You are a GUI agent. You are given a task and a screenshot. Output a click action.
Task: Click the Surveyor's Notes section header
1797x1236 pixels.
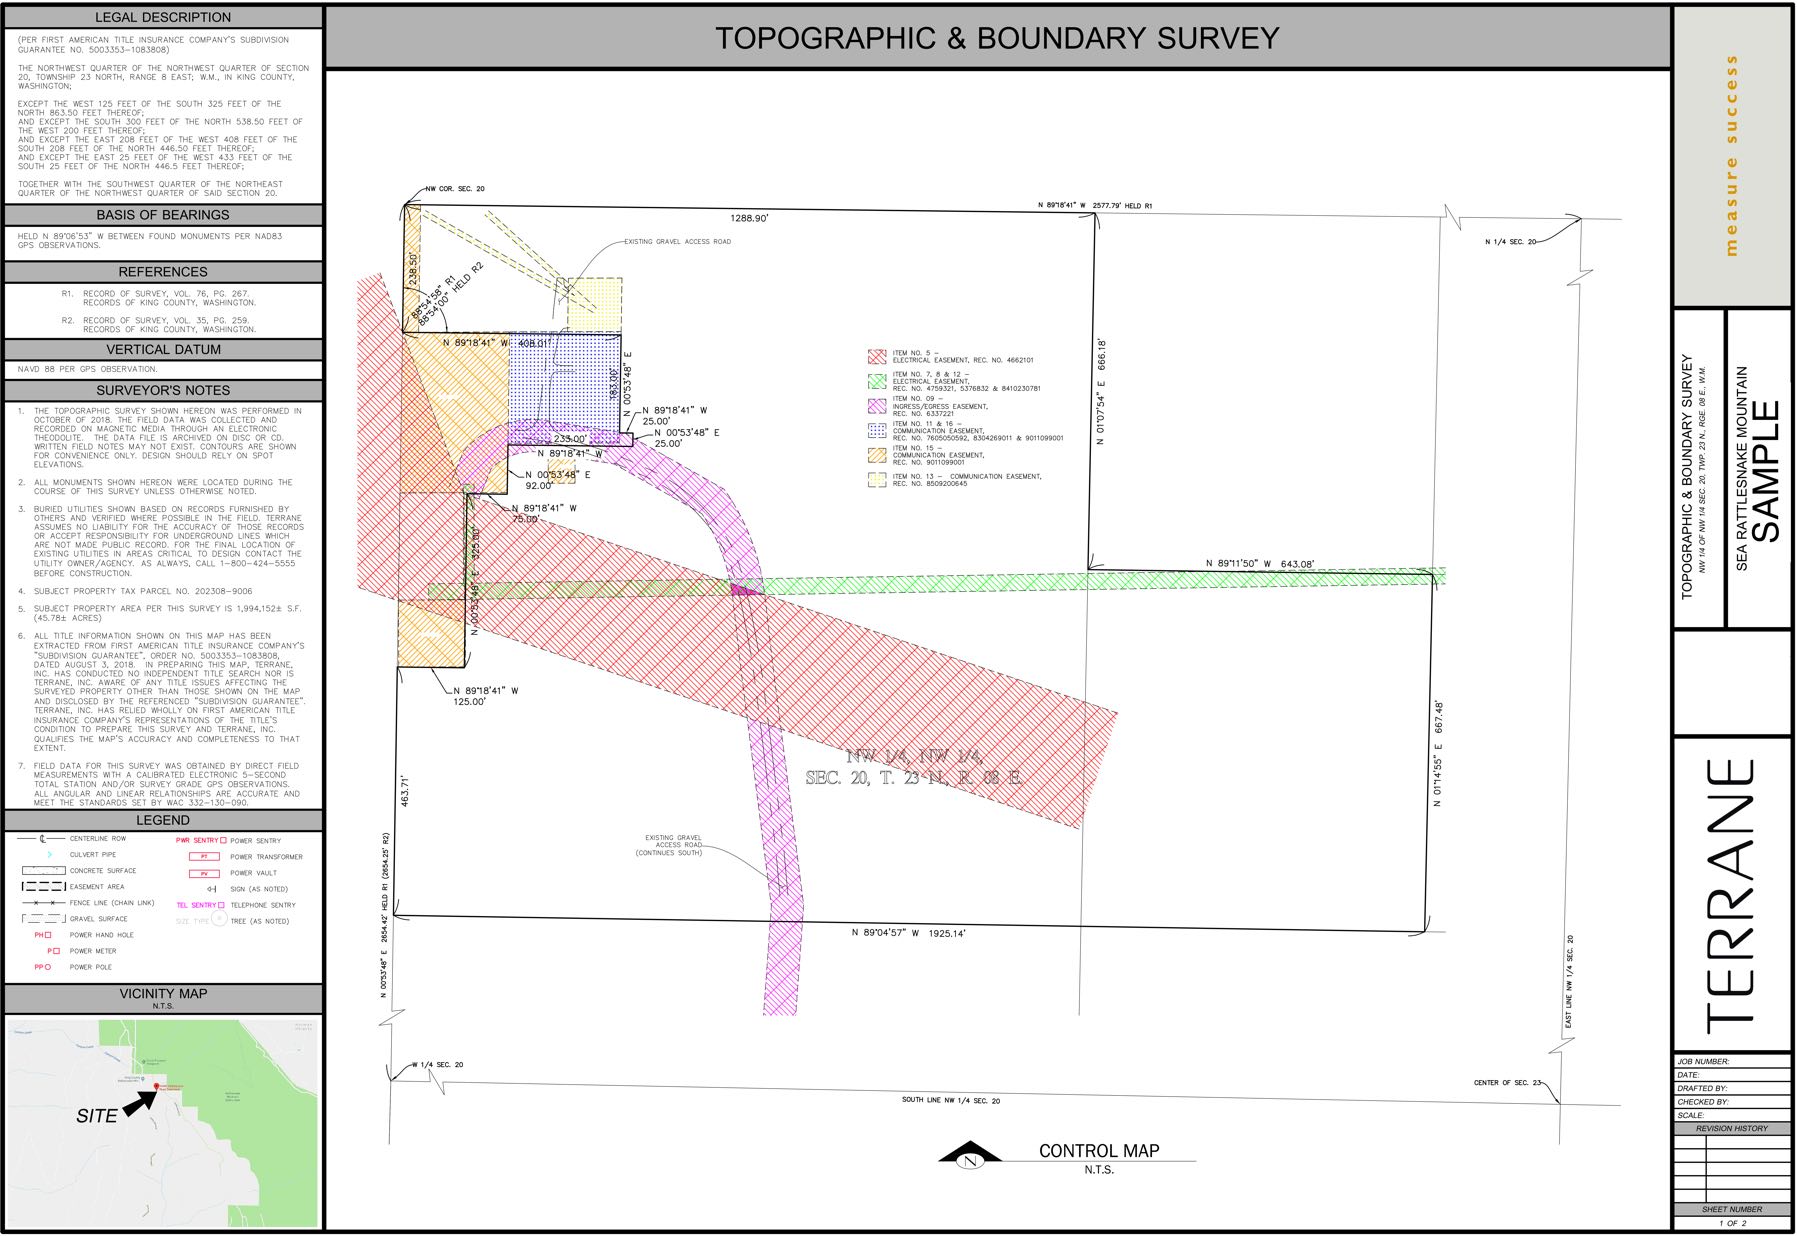[163, 390]
